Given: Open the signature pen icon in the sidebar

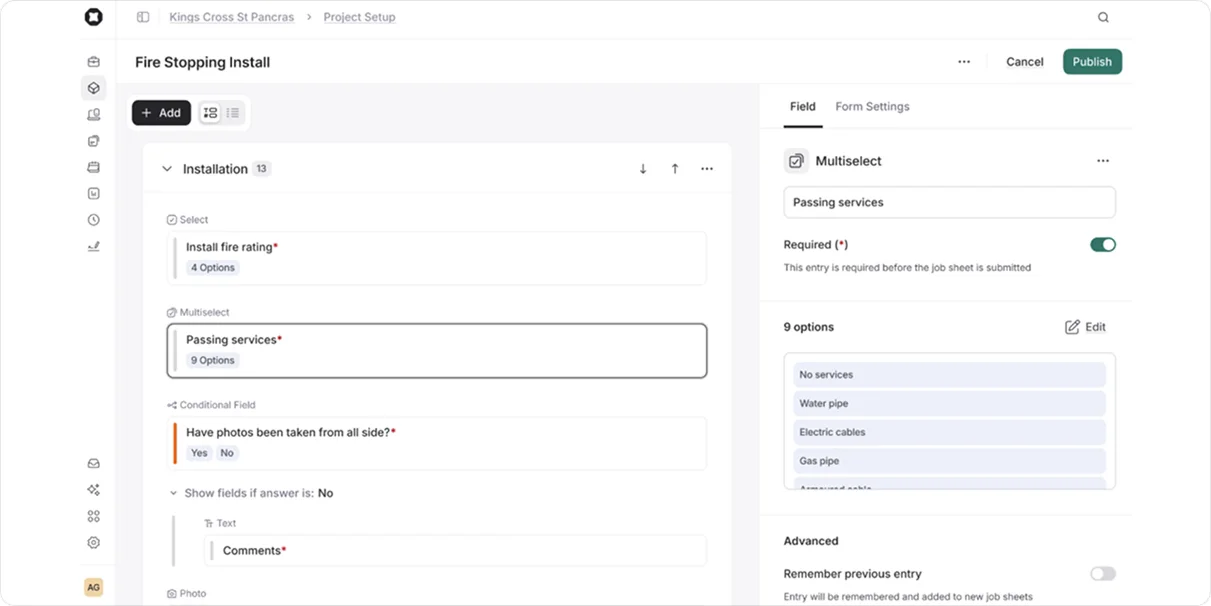Looking at the screenshot, I should click(93, 246).
